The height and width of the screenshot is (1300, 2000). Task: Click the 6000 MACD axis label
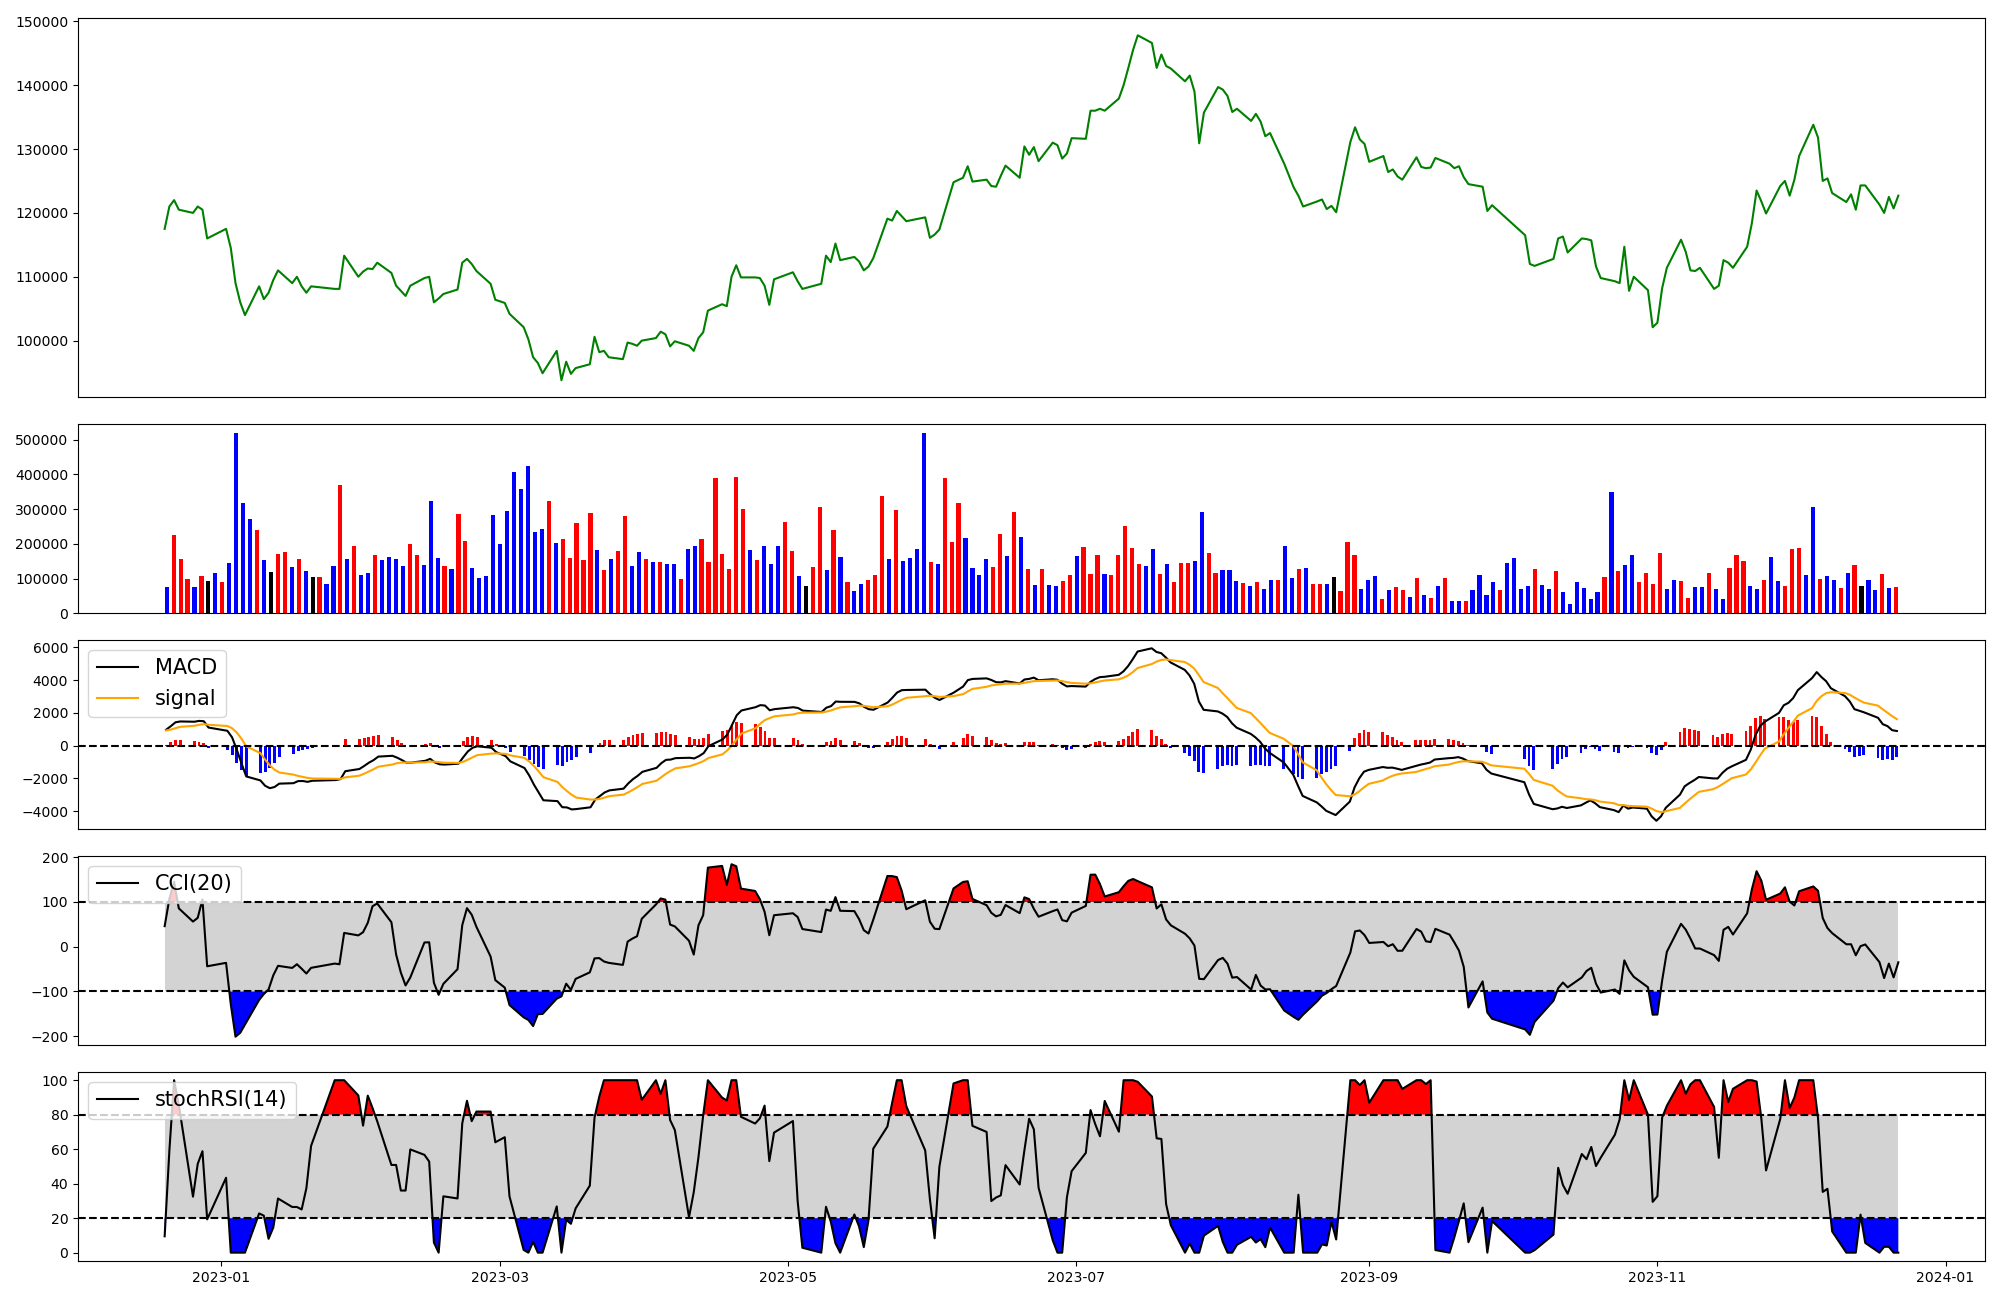[52, 648]
